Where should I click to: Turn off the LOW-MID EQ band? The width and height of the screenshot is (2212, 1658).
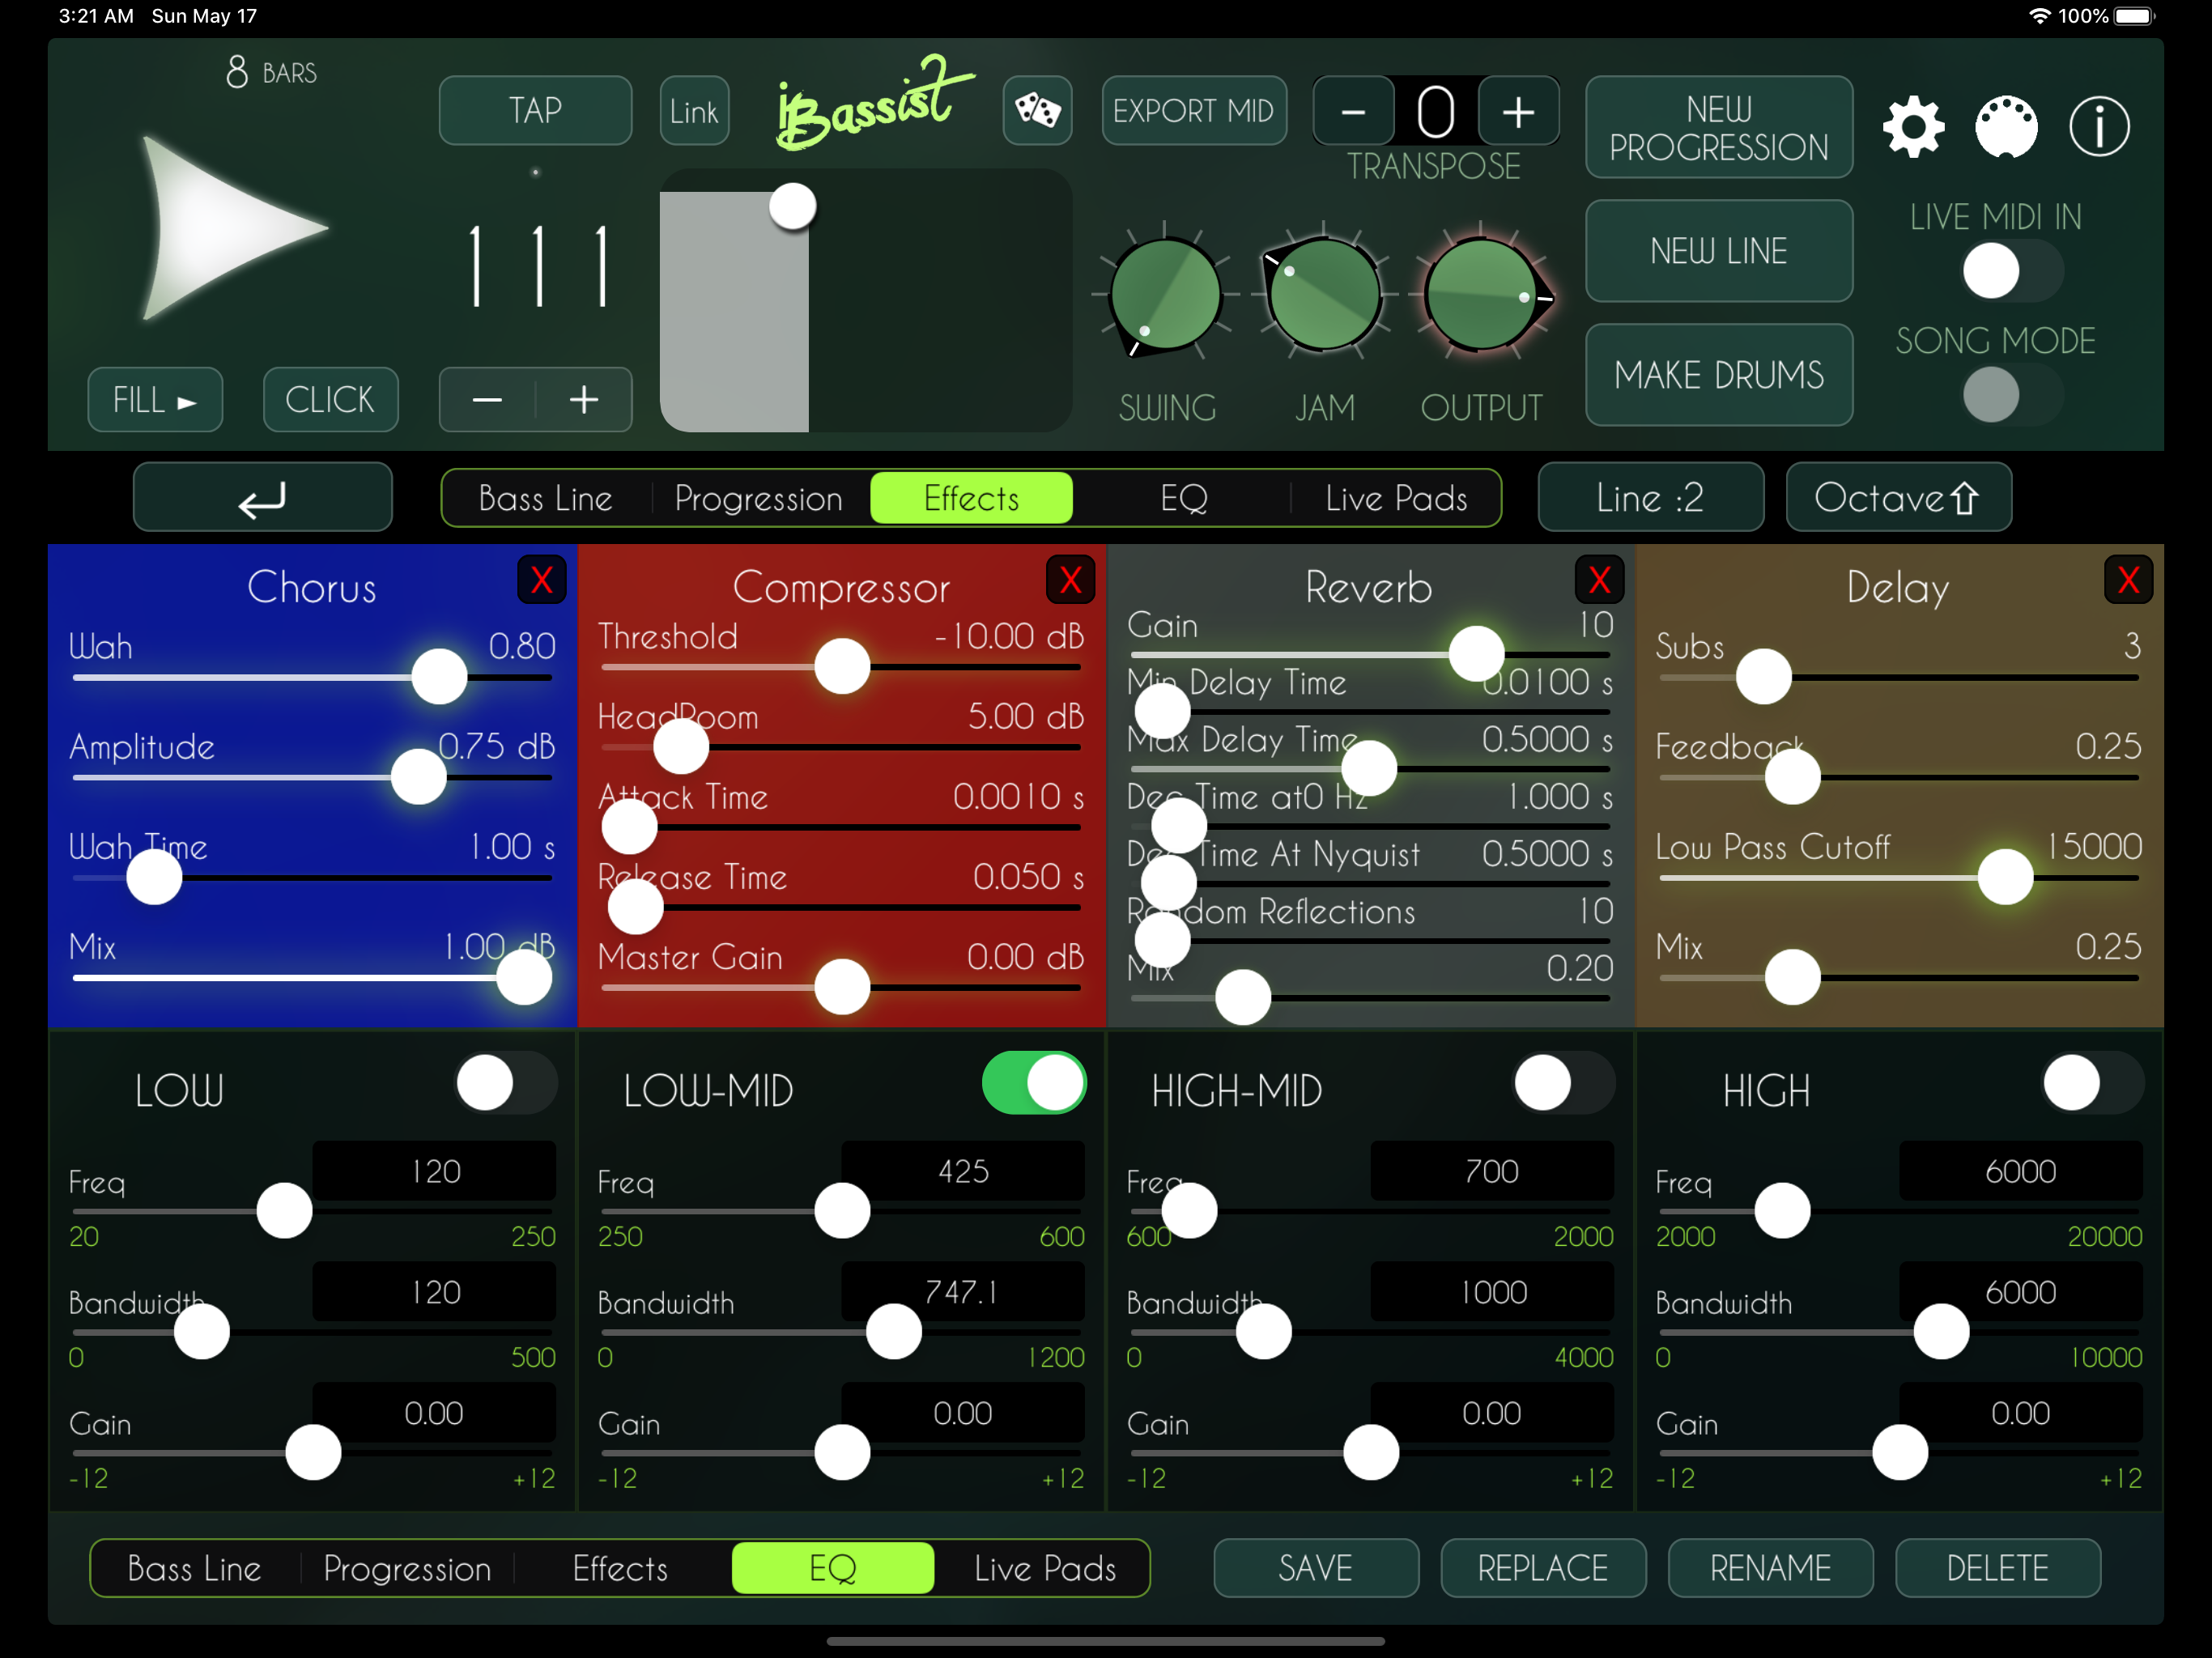[1034, 1083]
